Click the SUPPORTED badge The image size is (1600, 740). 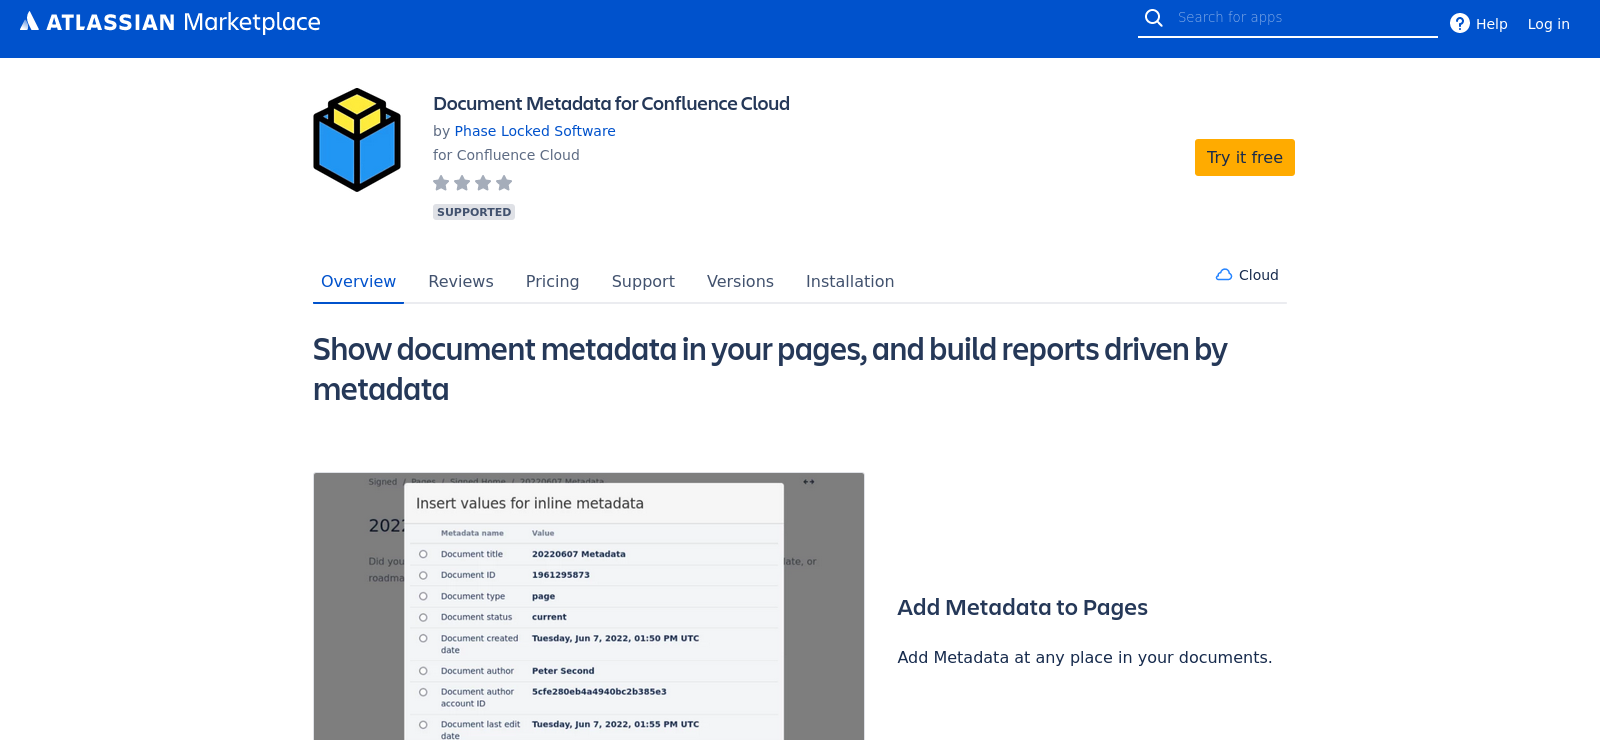tap(474, 212)
